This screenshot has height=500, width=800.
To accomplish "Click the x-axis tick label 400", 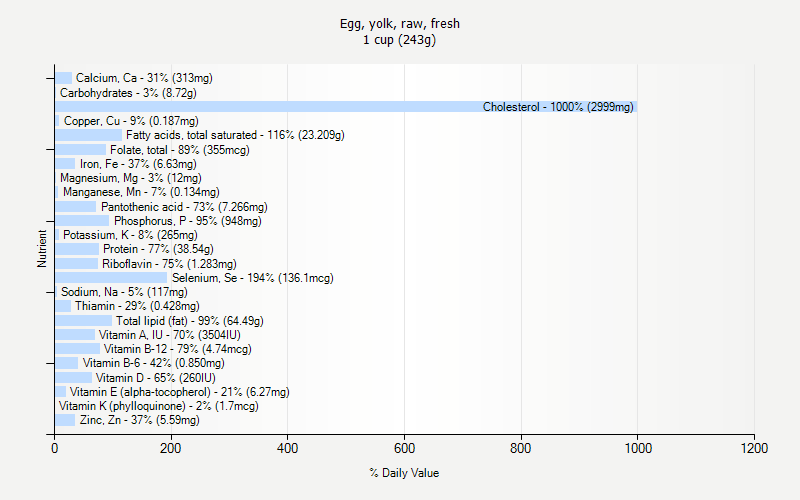I will click(287, 448).
